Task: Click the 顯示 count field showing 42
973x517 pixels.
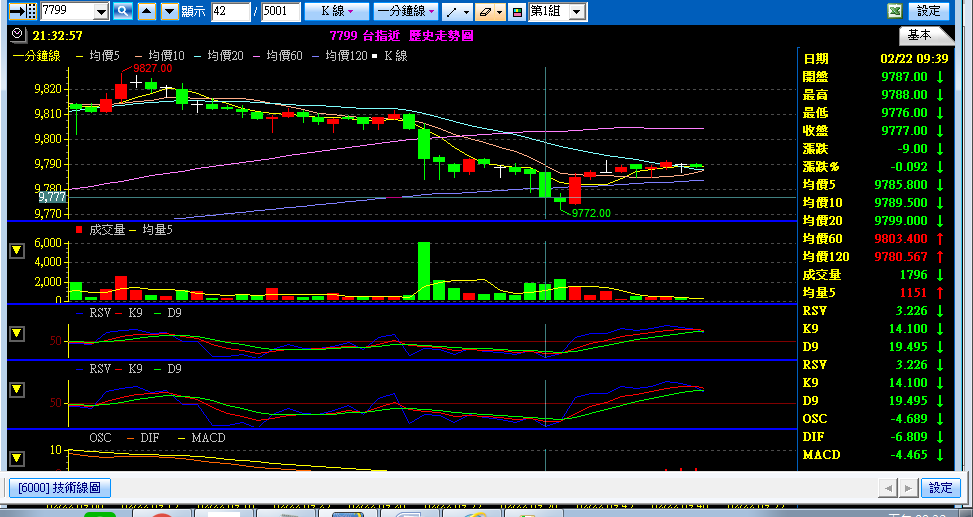Action: tap(231, 11)
